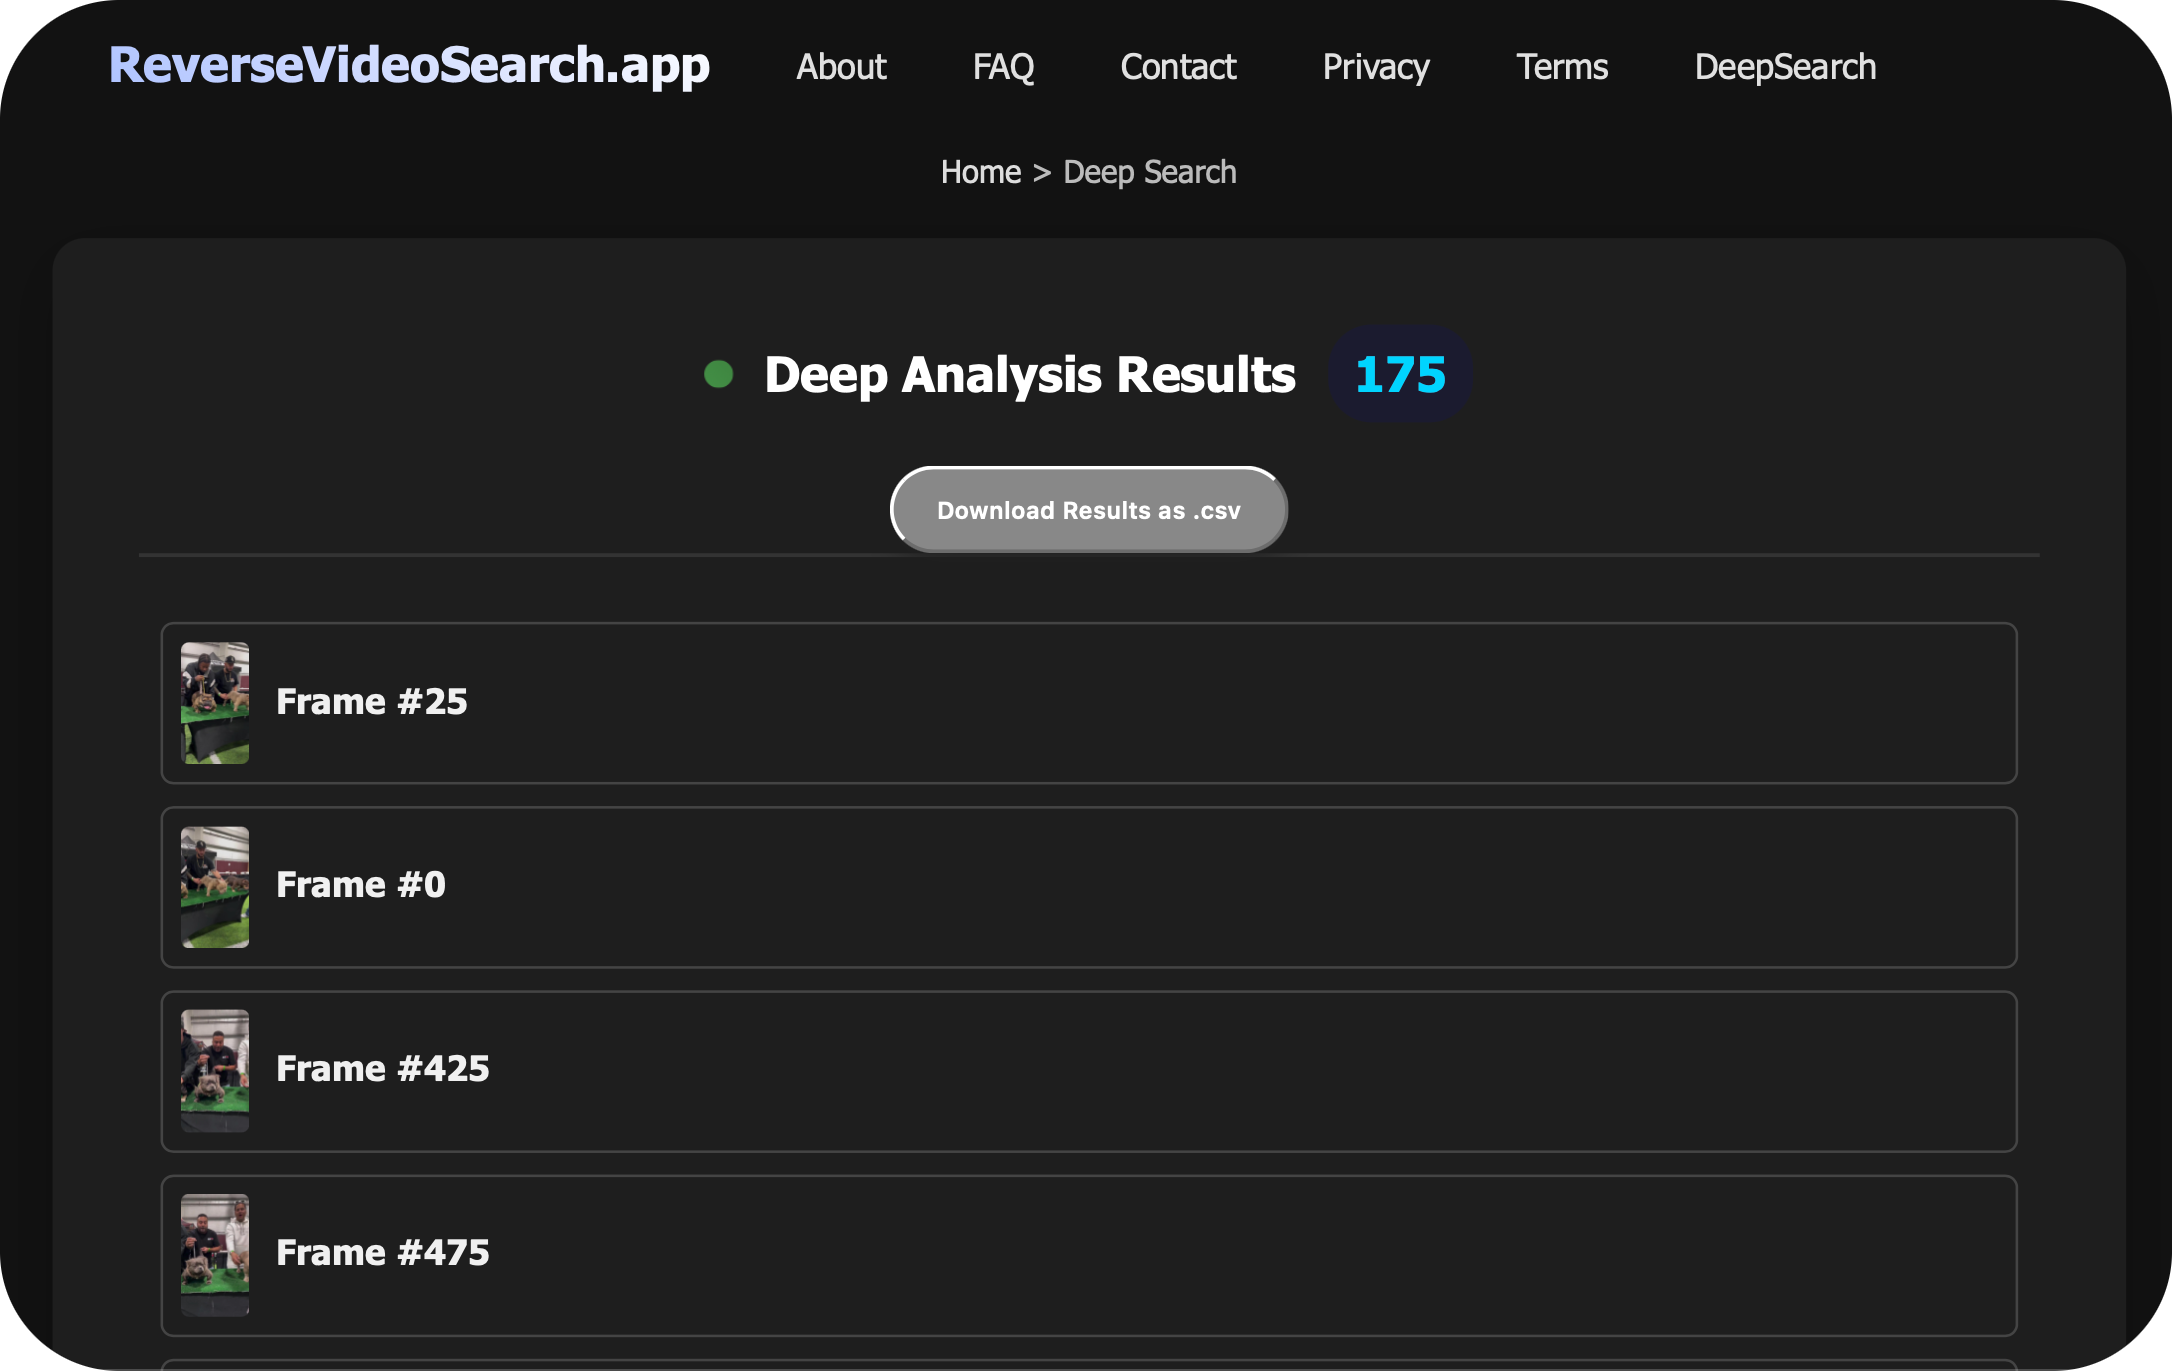Click the Deep Search breadcrumb
Viewport: 2172px width, 1371px height.
1149,172
